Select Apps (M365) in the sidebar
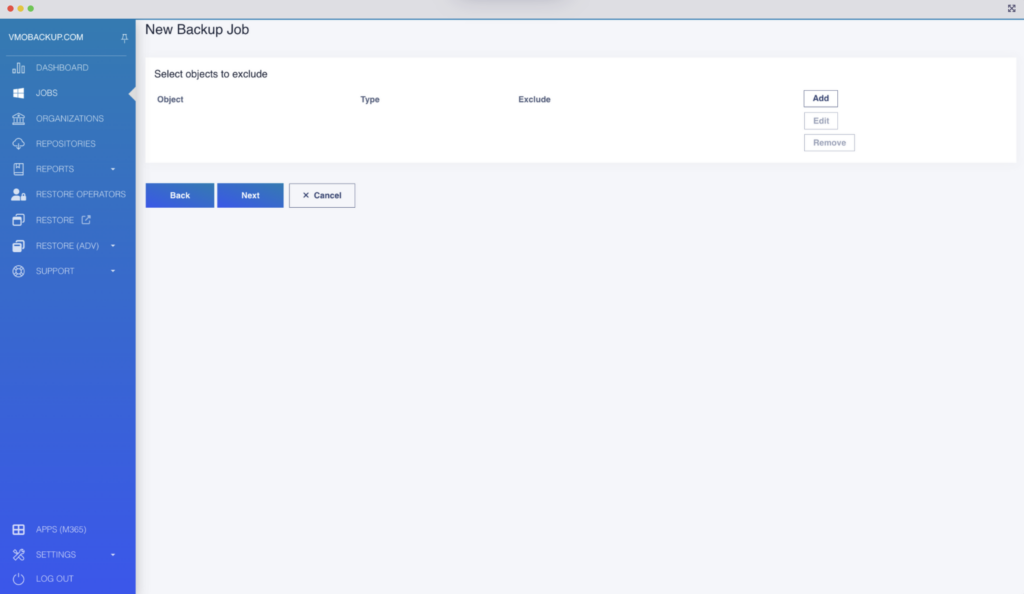The height and width of the screenshot is (594, 1024). (x=61, y=529)
